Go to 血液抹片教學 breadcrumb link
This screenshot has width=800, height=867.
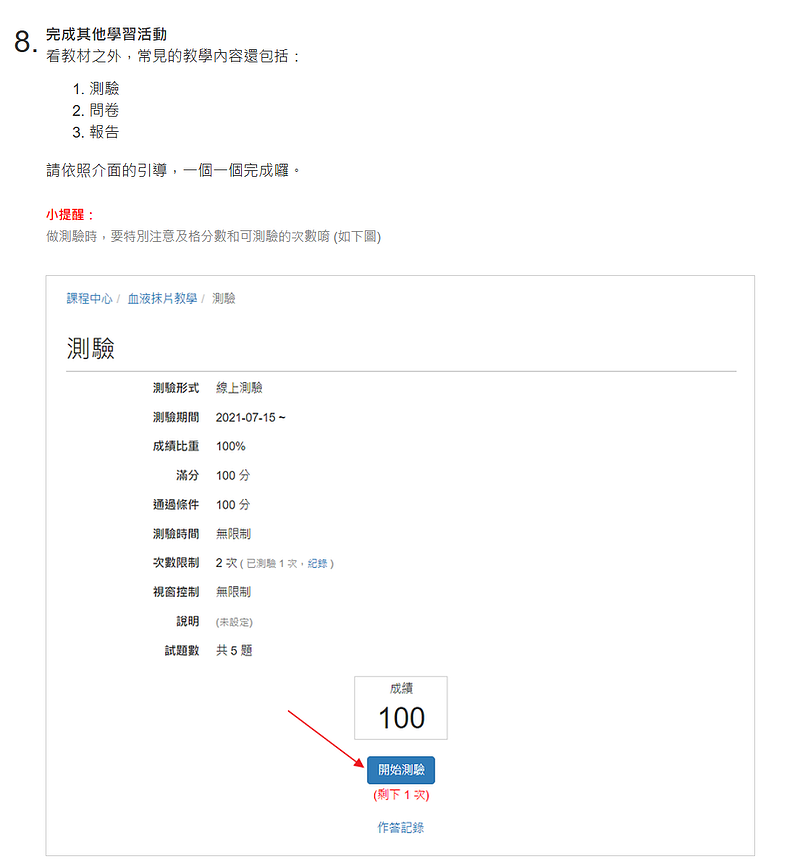point(162,299)
